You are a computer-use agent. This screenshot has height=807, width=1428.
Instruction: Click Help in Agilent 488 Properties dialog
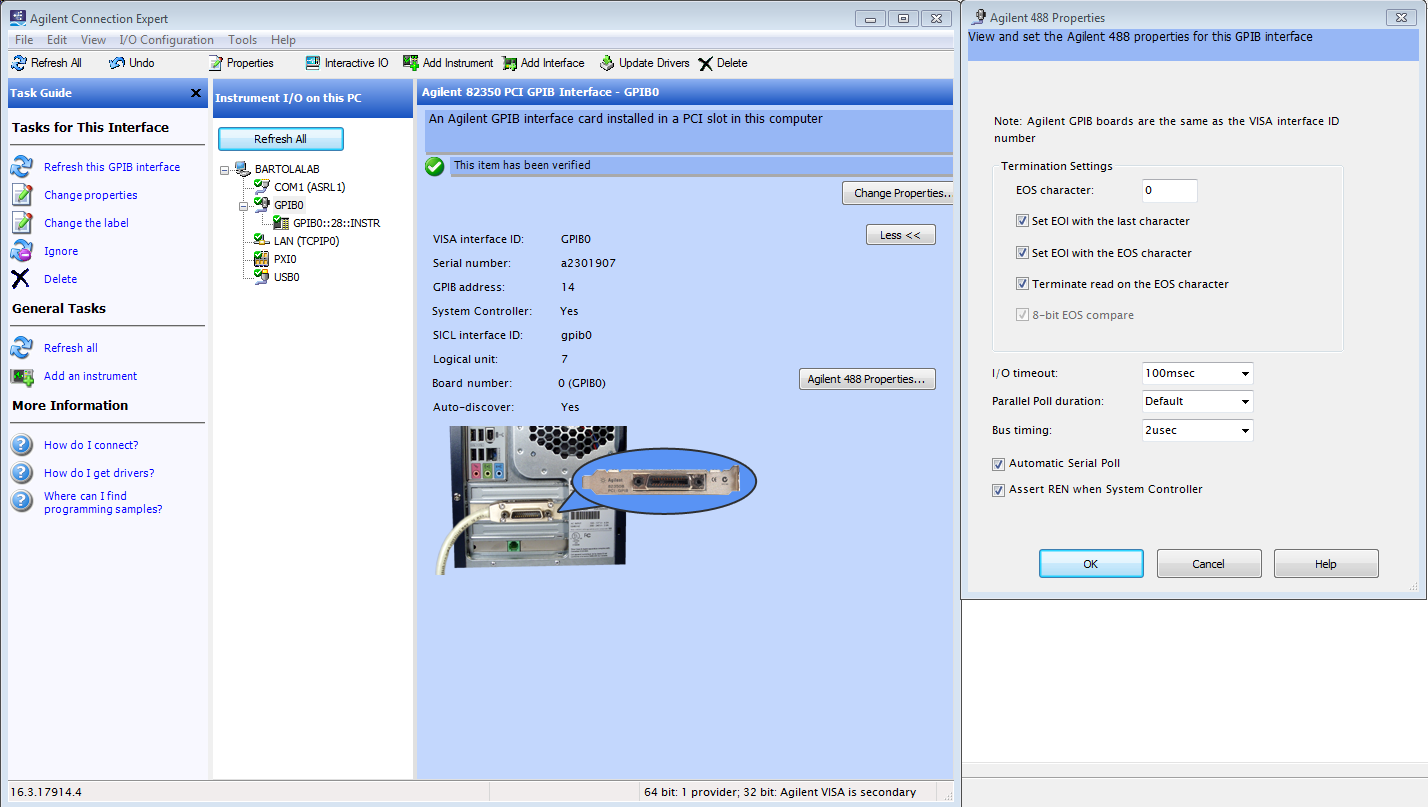pos(1326,564)
